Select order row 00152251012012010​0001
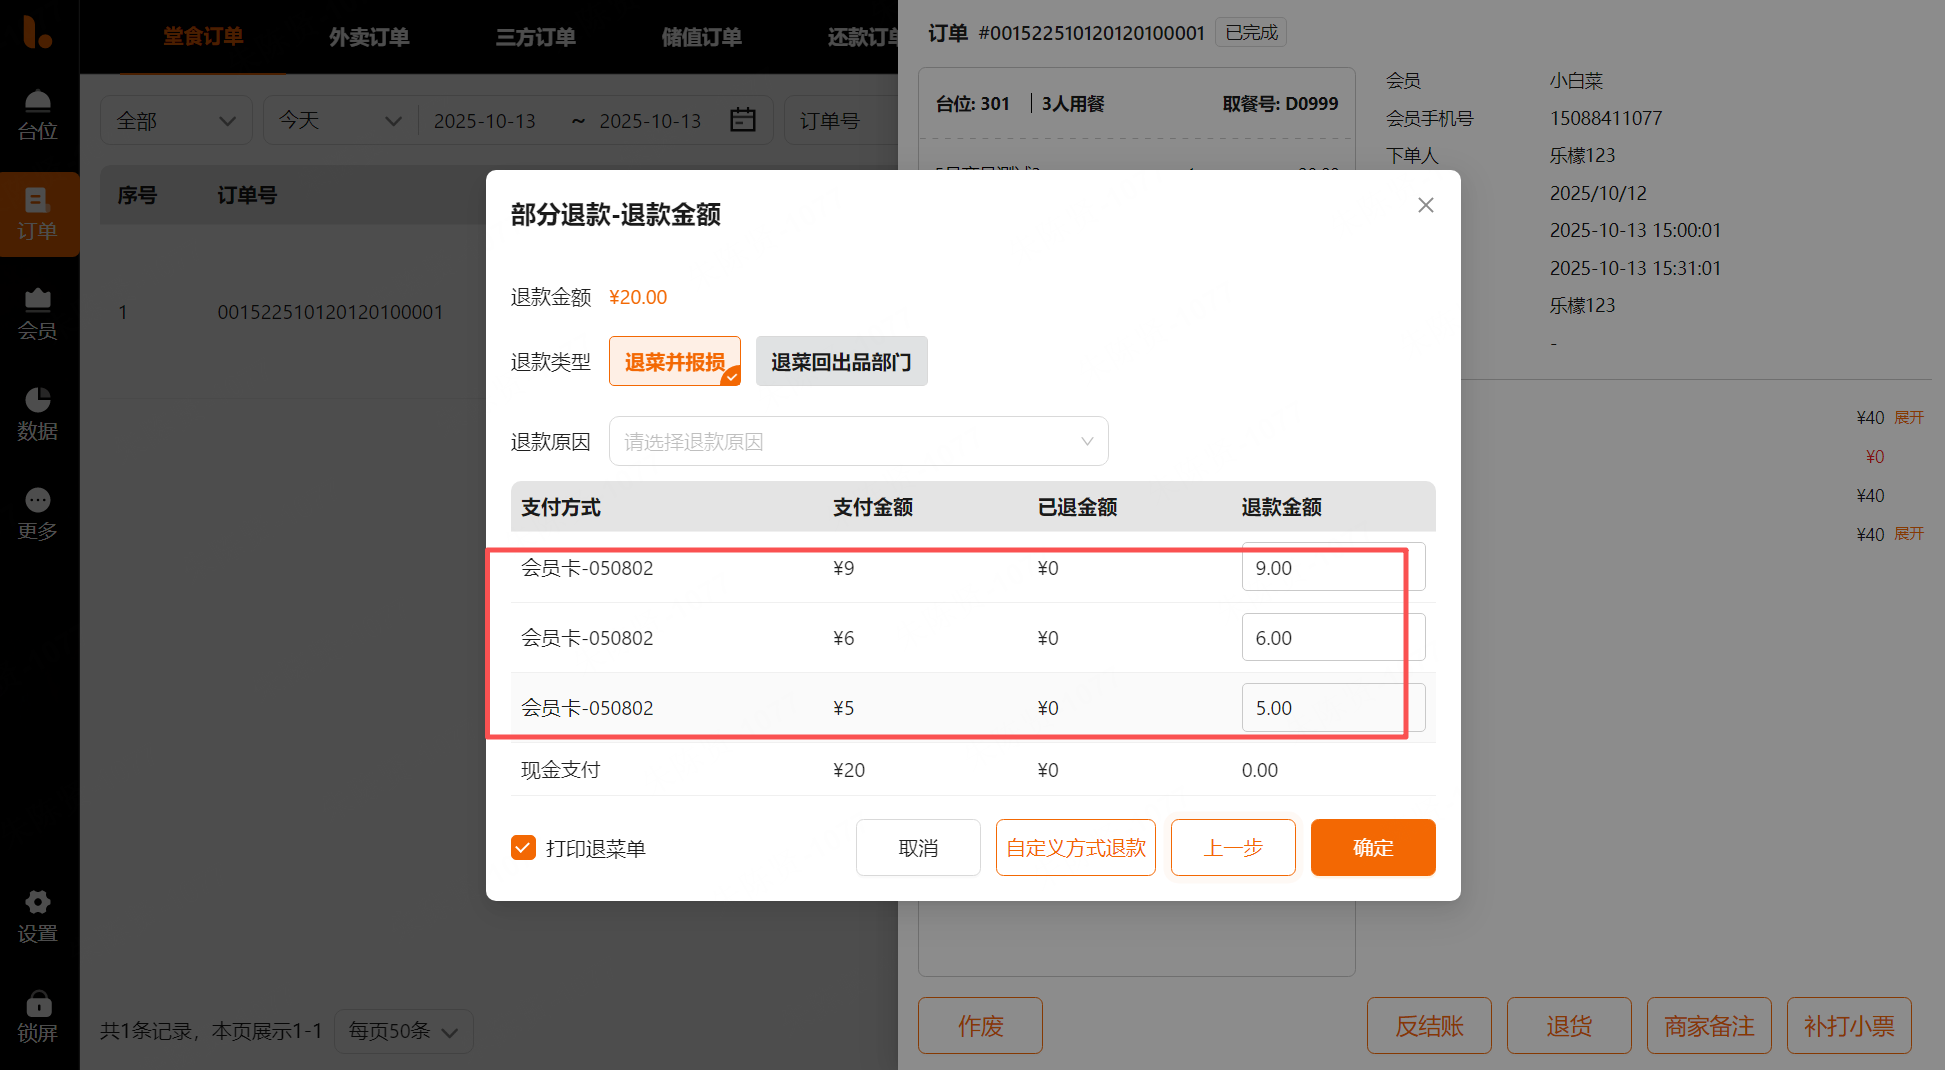This screenshot has height=1070, width=1945. point(330,312)
